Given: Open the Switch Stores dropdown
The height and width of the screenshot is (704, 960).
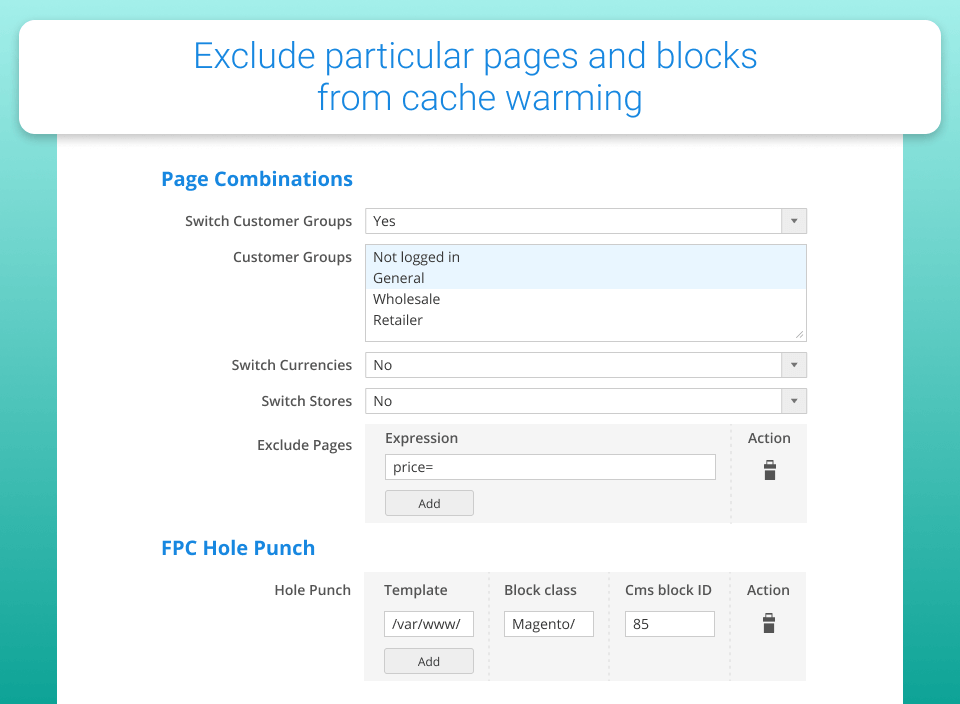Looking at the screenshot, I should [585, 401].
